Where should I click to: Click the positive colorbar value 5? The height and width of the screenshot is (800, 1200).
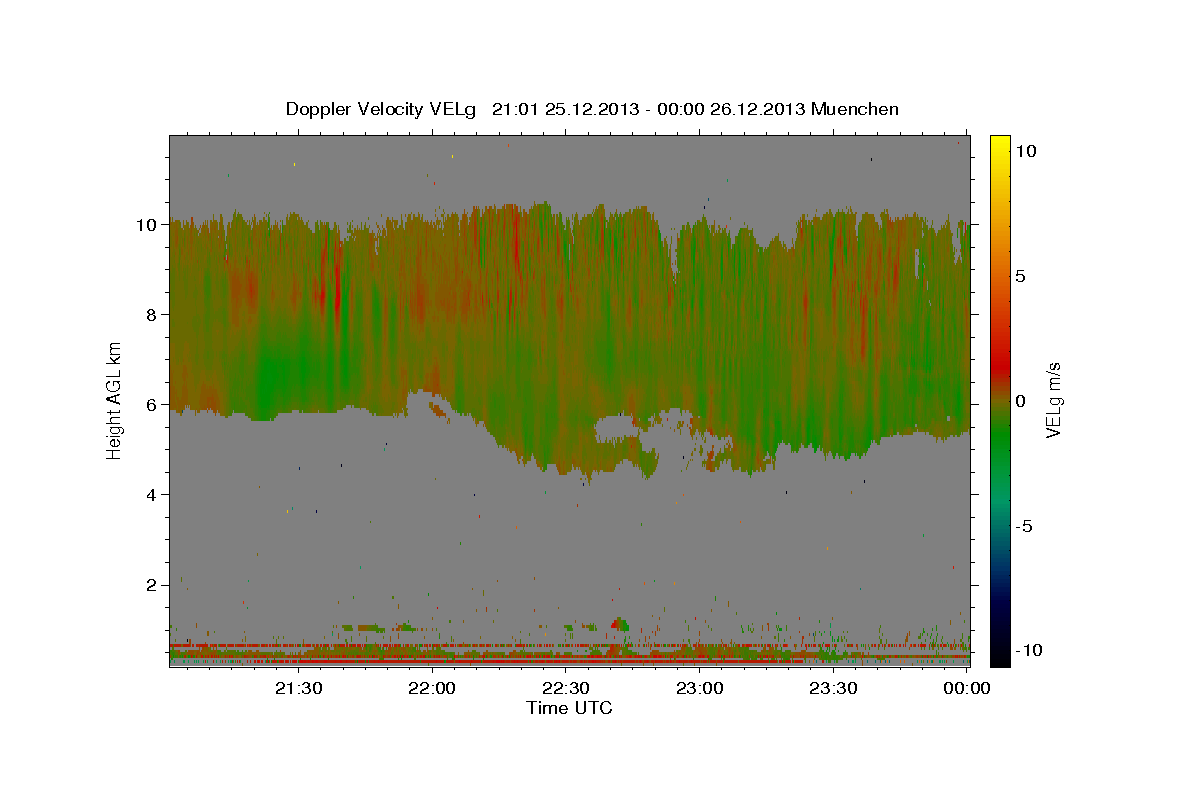(1021, 275)
